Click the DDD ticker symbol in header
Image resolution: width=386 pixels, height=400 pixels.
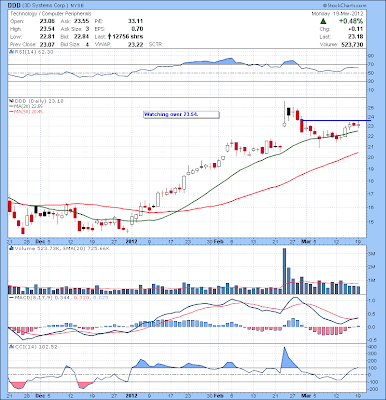point(14,6)
